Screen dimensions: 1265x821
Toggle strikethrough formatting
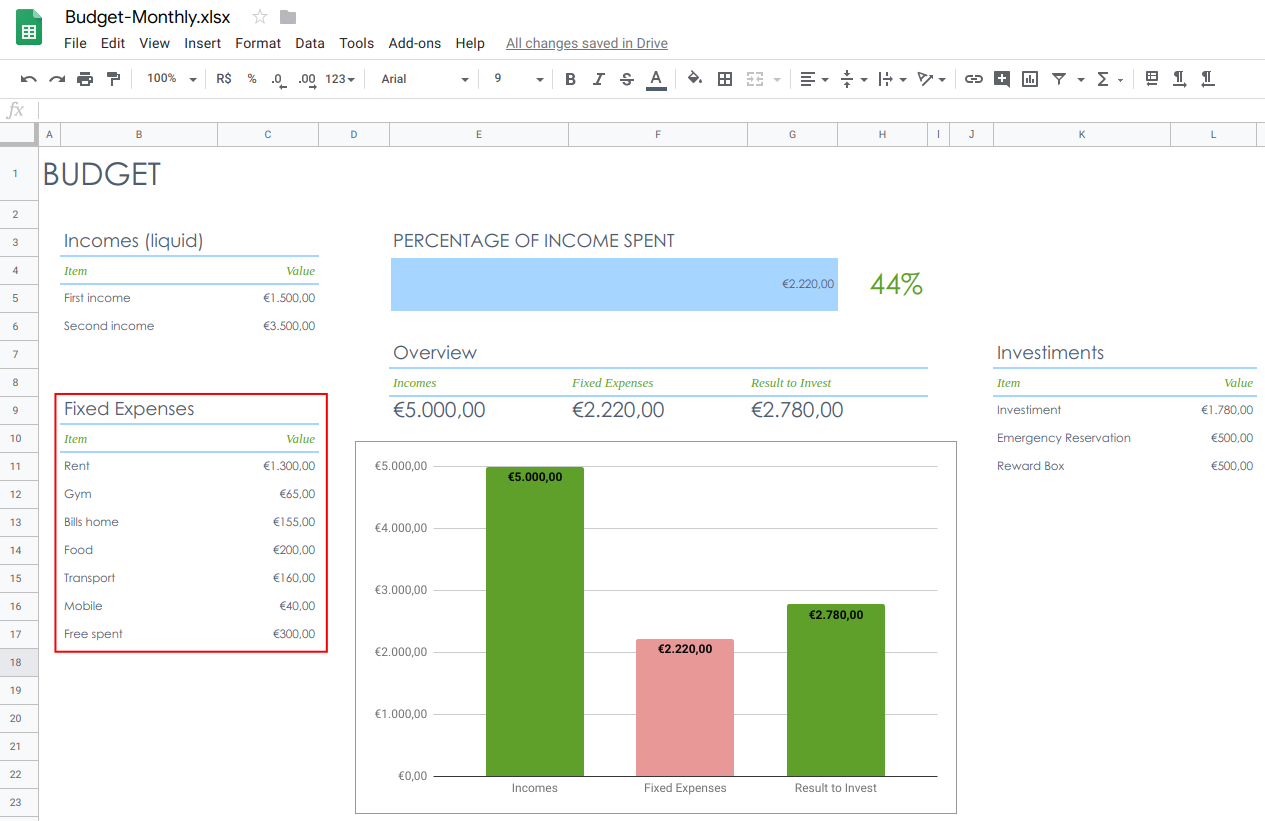[627, 79]
